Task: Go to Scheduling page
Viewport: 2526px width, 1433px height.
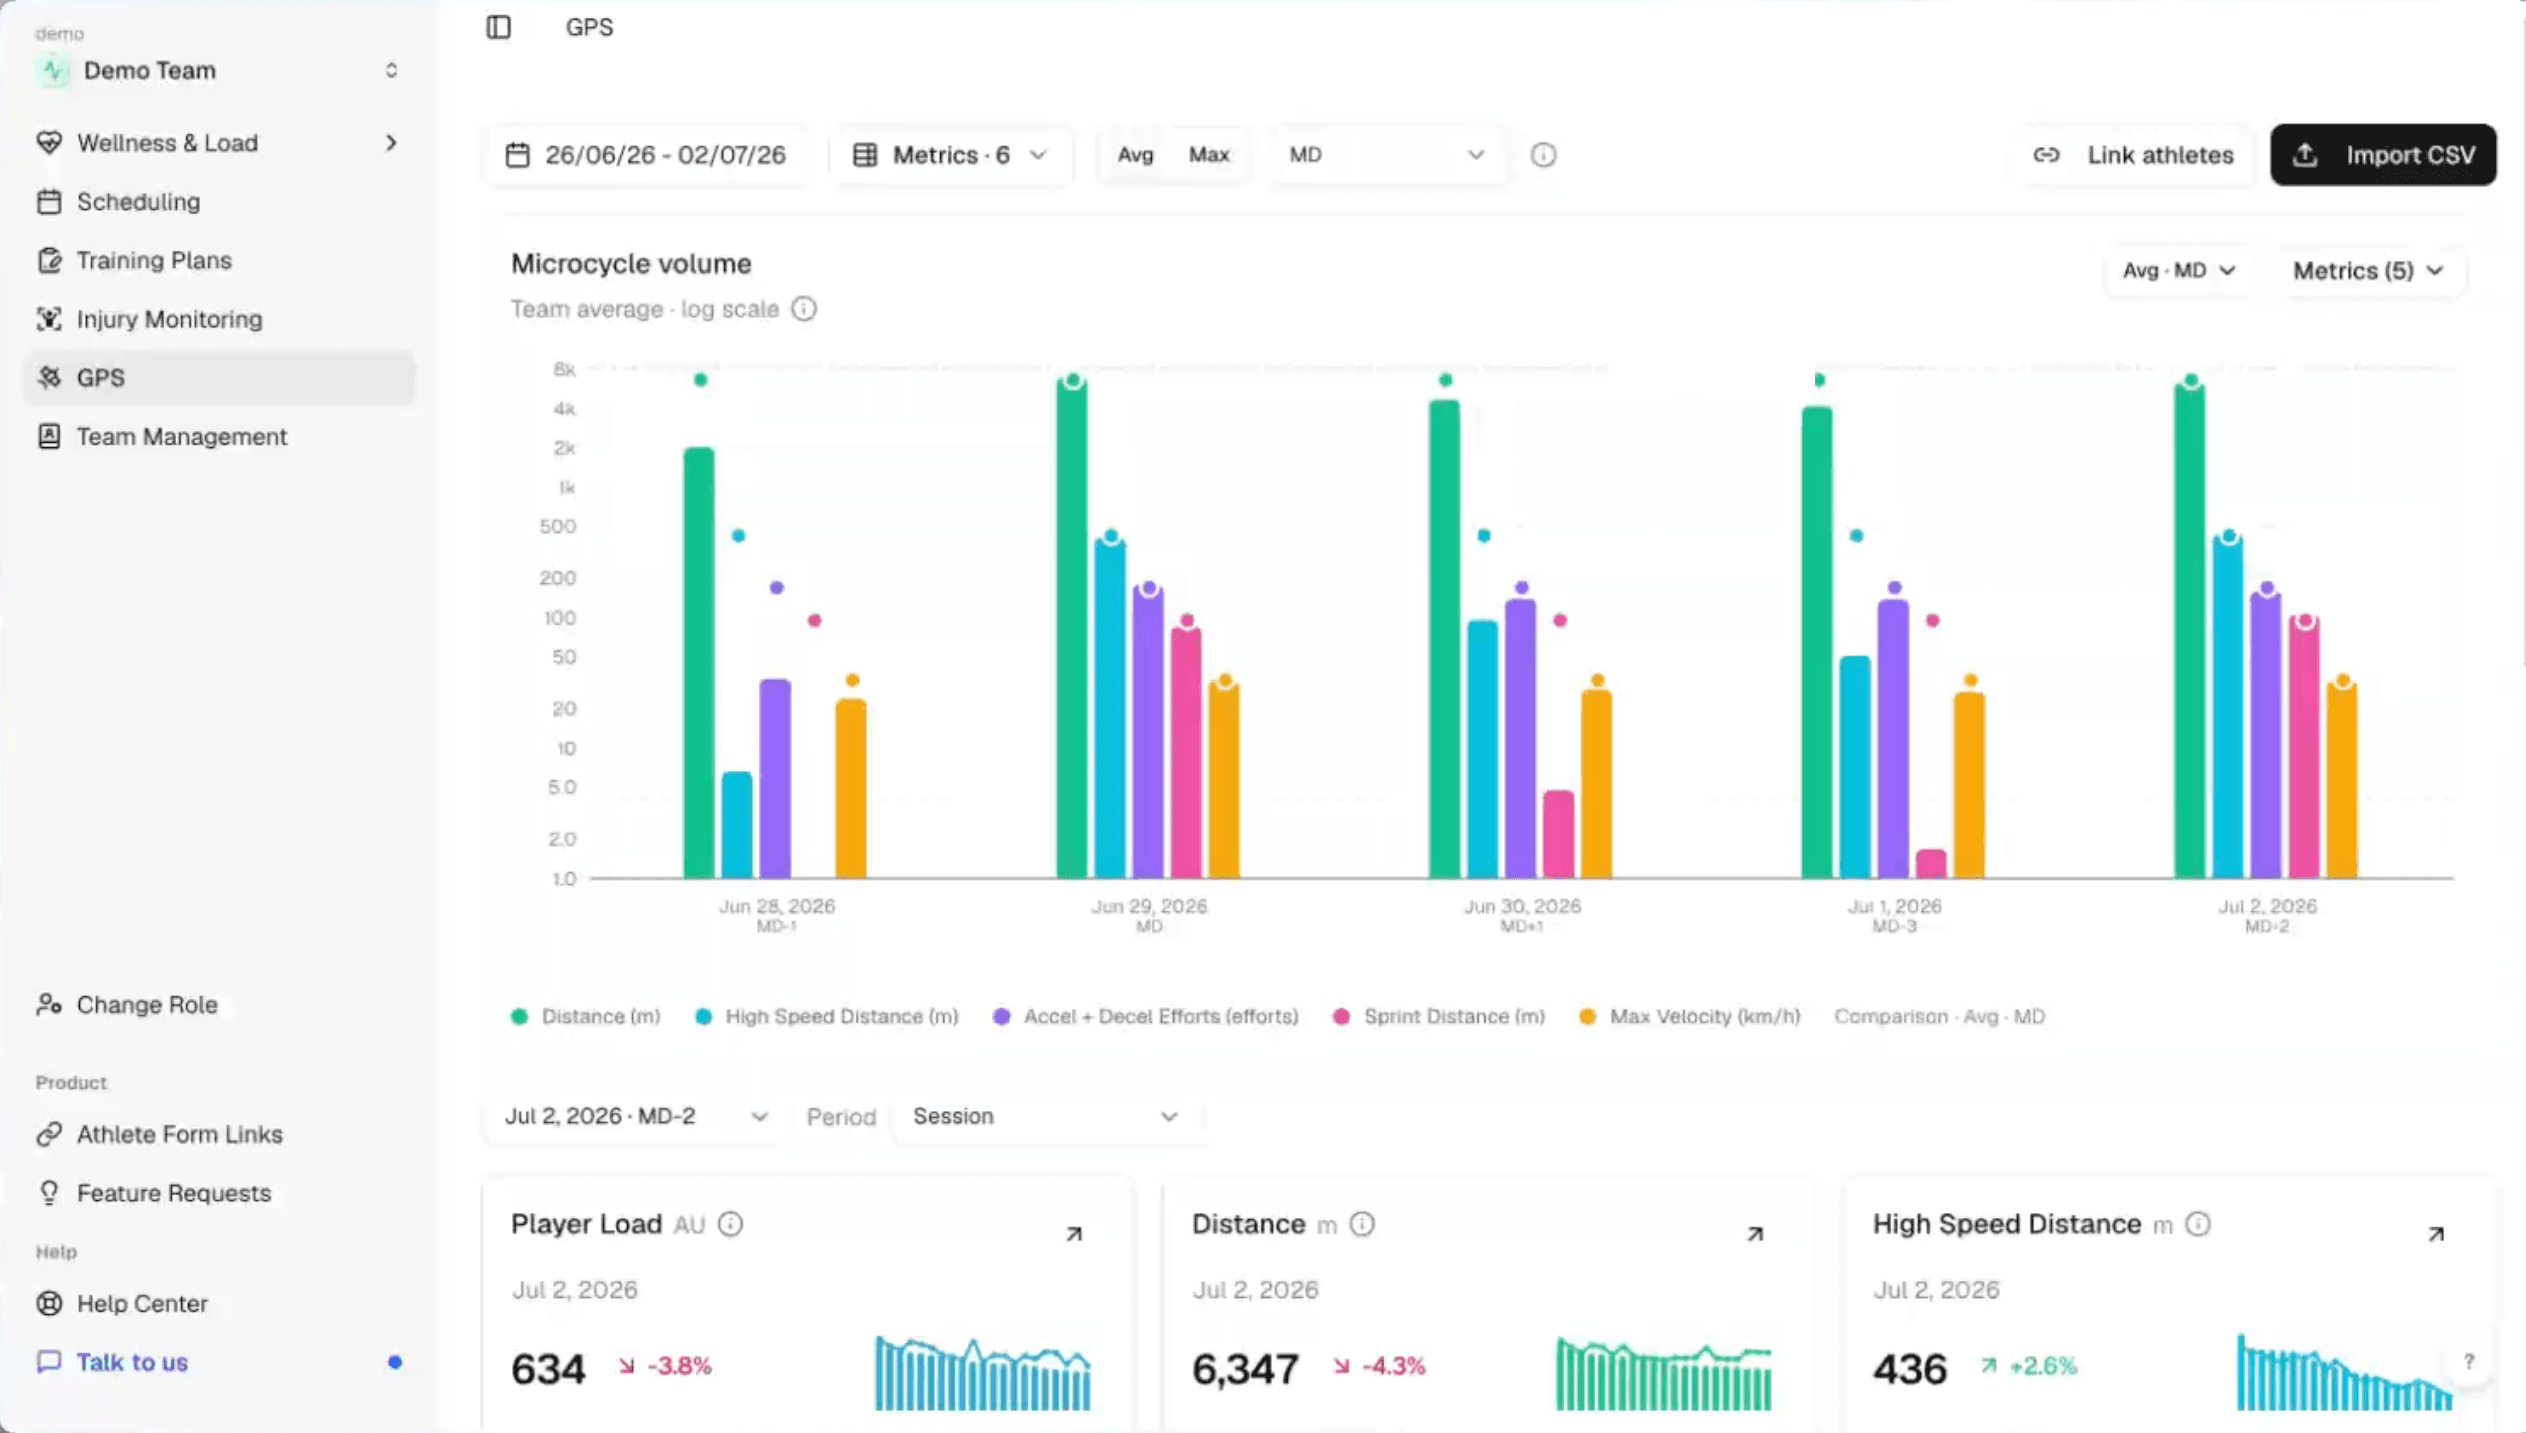Action: click(218, 202)
